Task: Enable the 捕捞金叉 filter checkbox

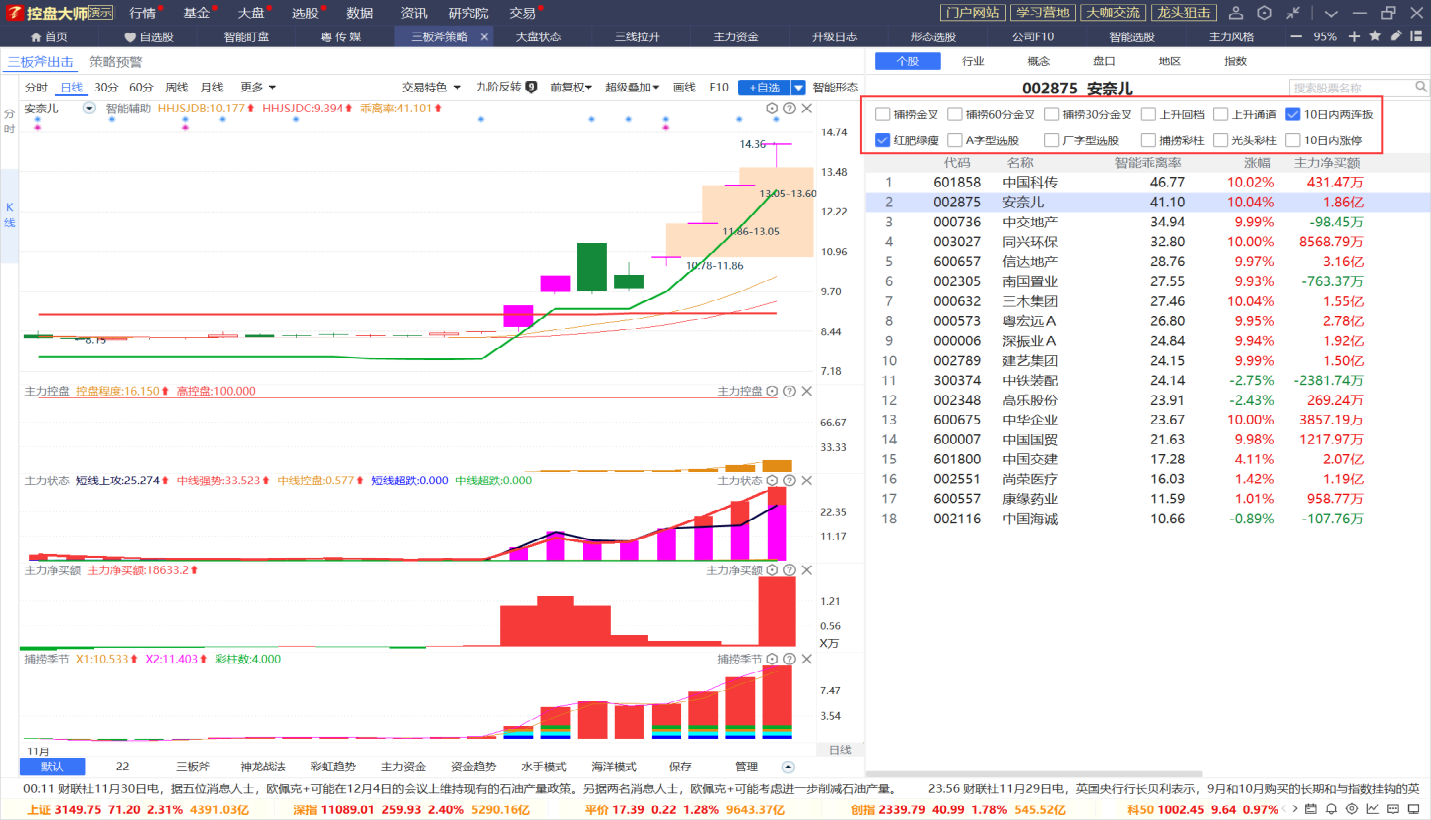Action: tap(882, 114)
